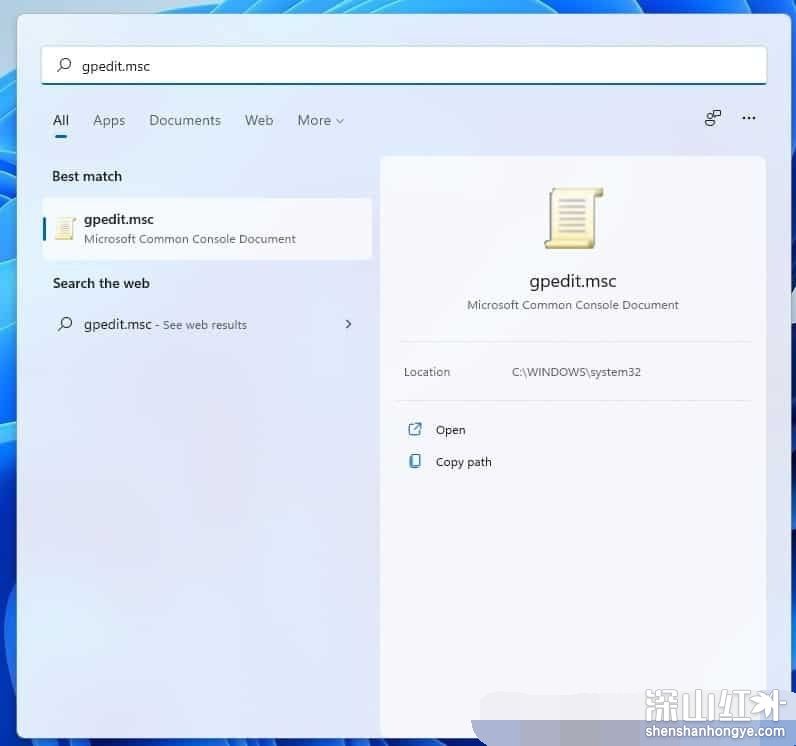The height and width of the screenshot is (746, 796).
Task: Click the web search magnifier icon
Action: click(65, 324)
